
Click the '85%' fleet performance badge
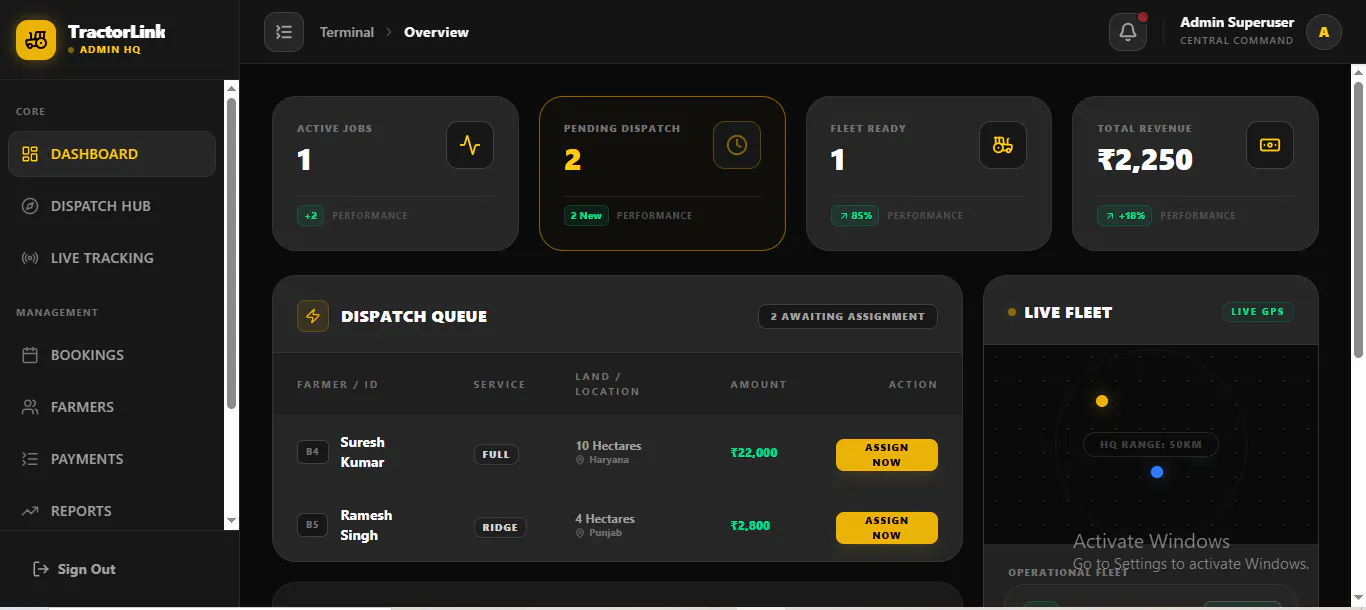click(855, 216)
